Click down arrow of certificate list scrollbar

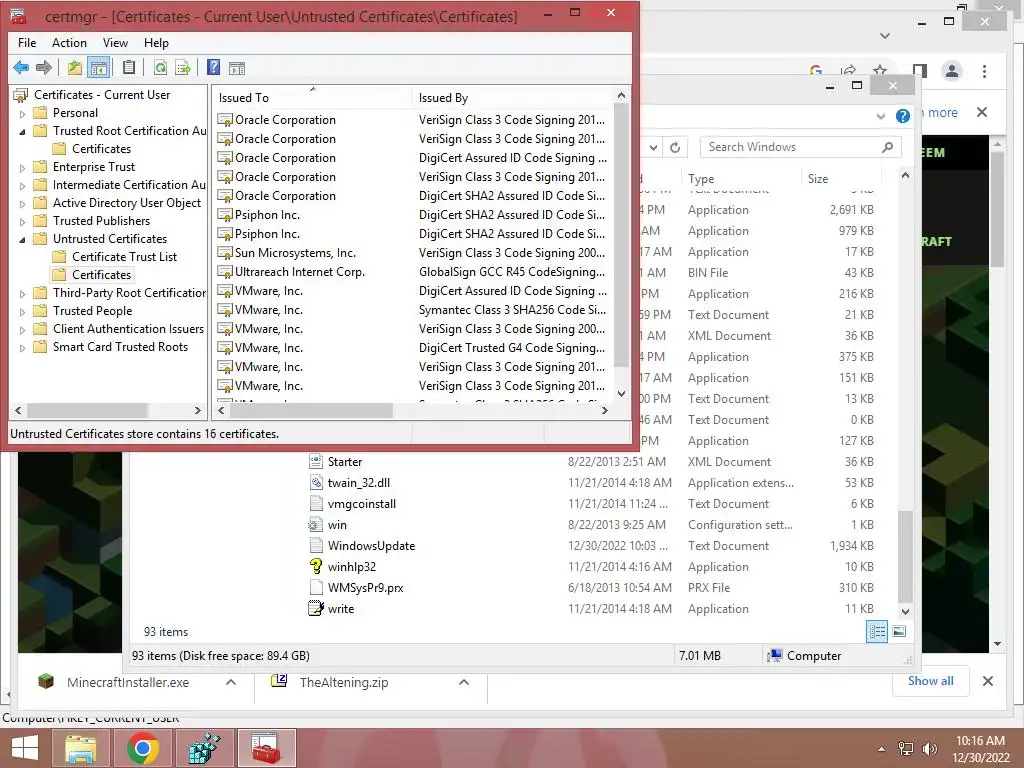click(x=621, y=394)
